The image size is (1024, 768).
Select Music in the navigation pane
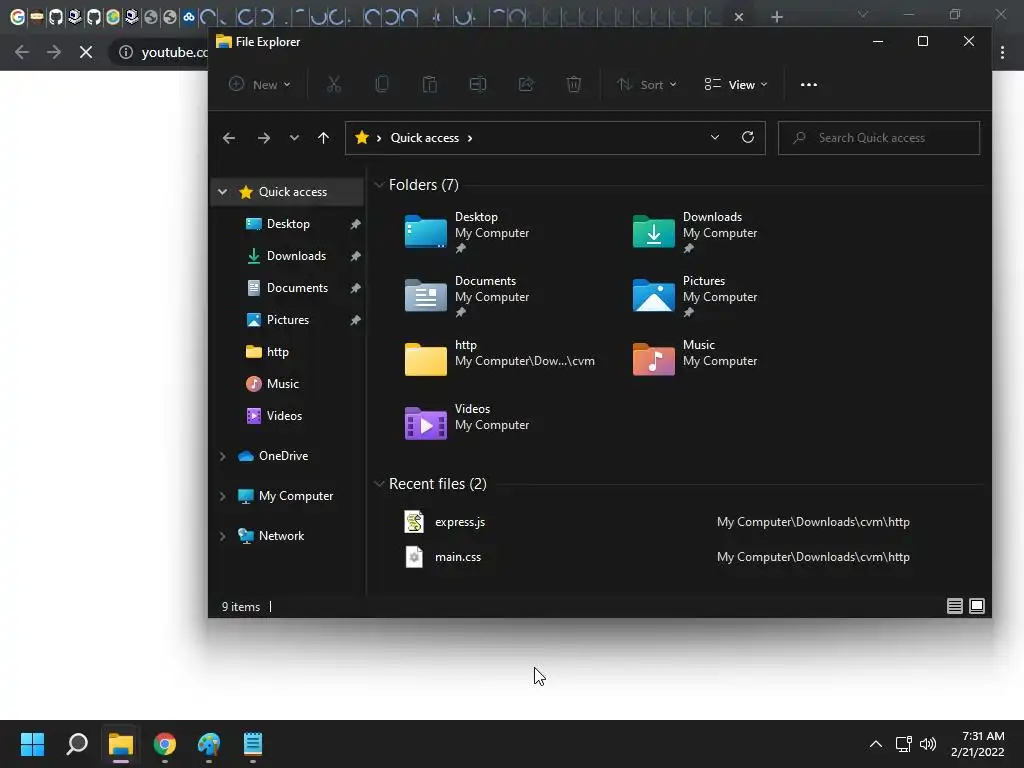pos(282,384)
